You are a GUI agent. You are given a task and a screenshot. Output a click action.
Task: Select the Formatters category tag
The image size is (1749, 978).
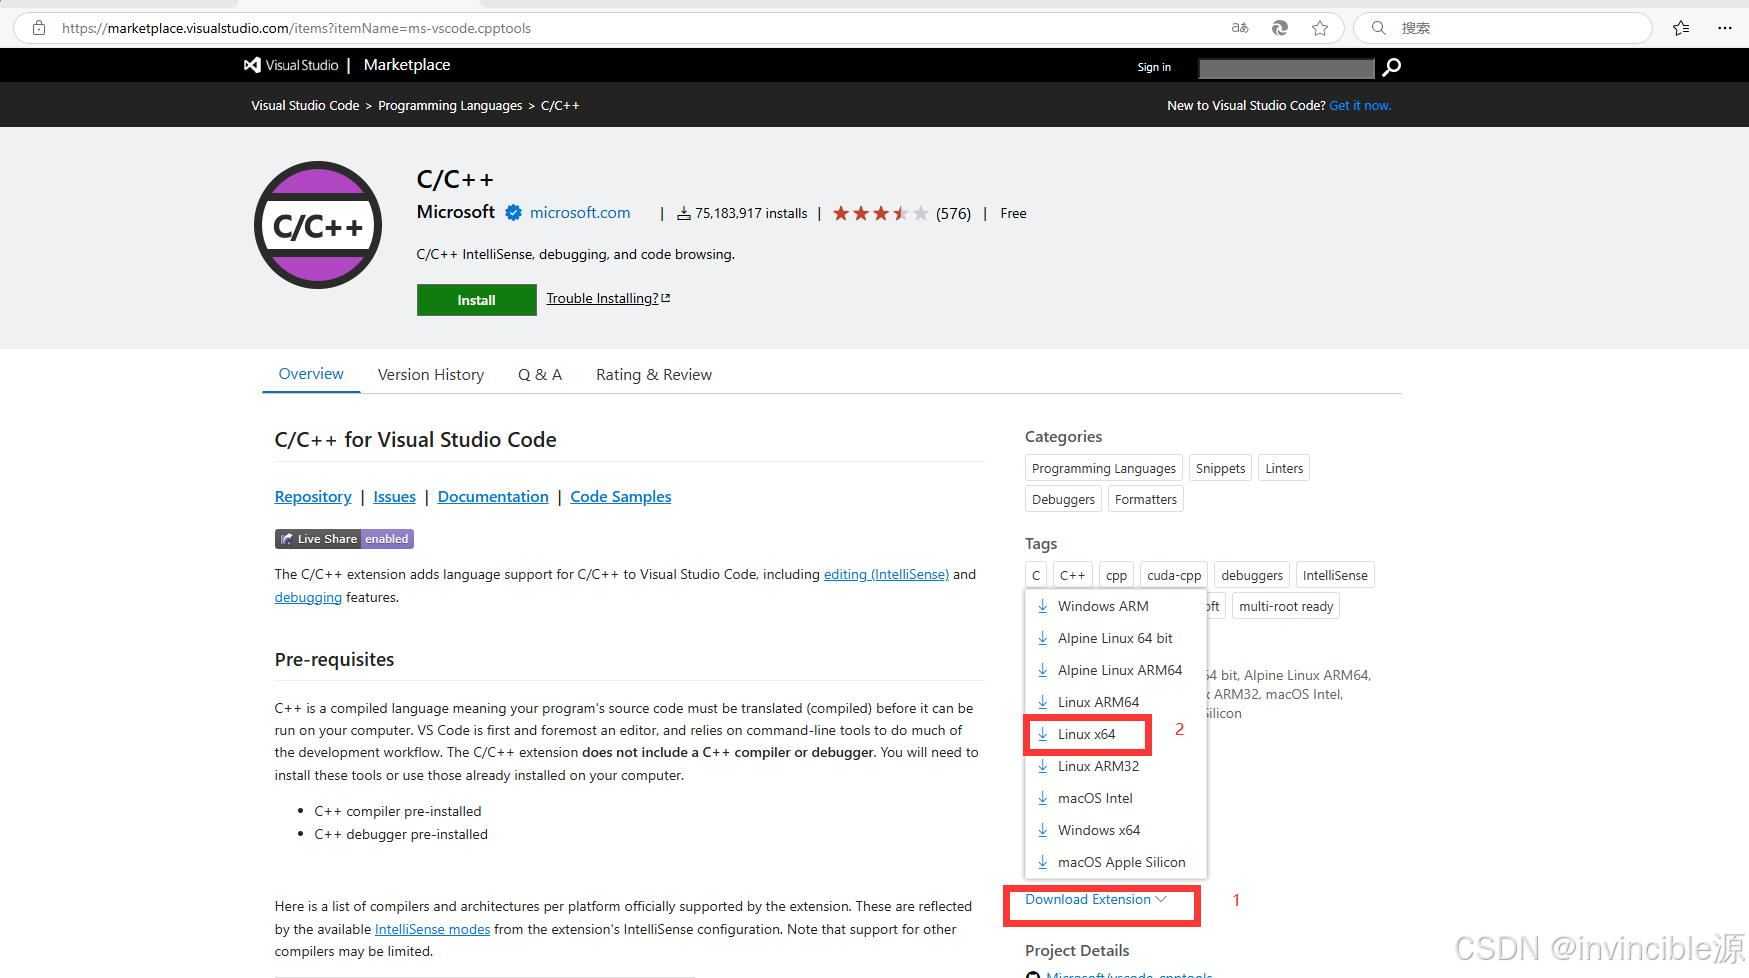pos(1146,499)
